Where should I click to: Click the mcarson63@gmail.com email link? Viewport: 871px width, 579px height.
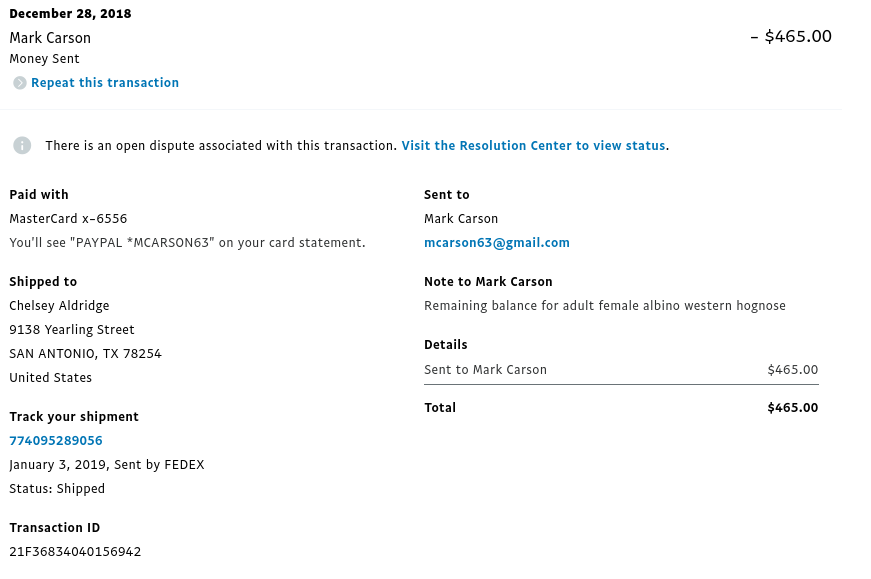(497, 243)
